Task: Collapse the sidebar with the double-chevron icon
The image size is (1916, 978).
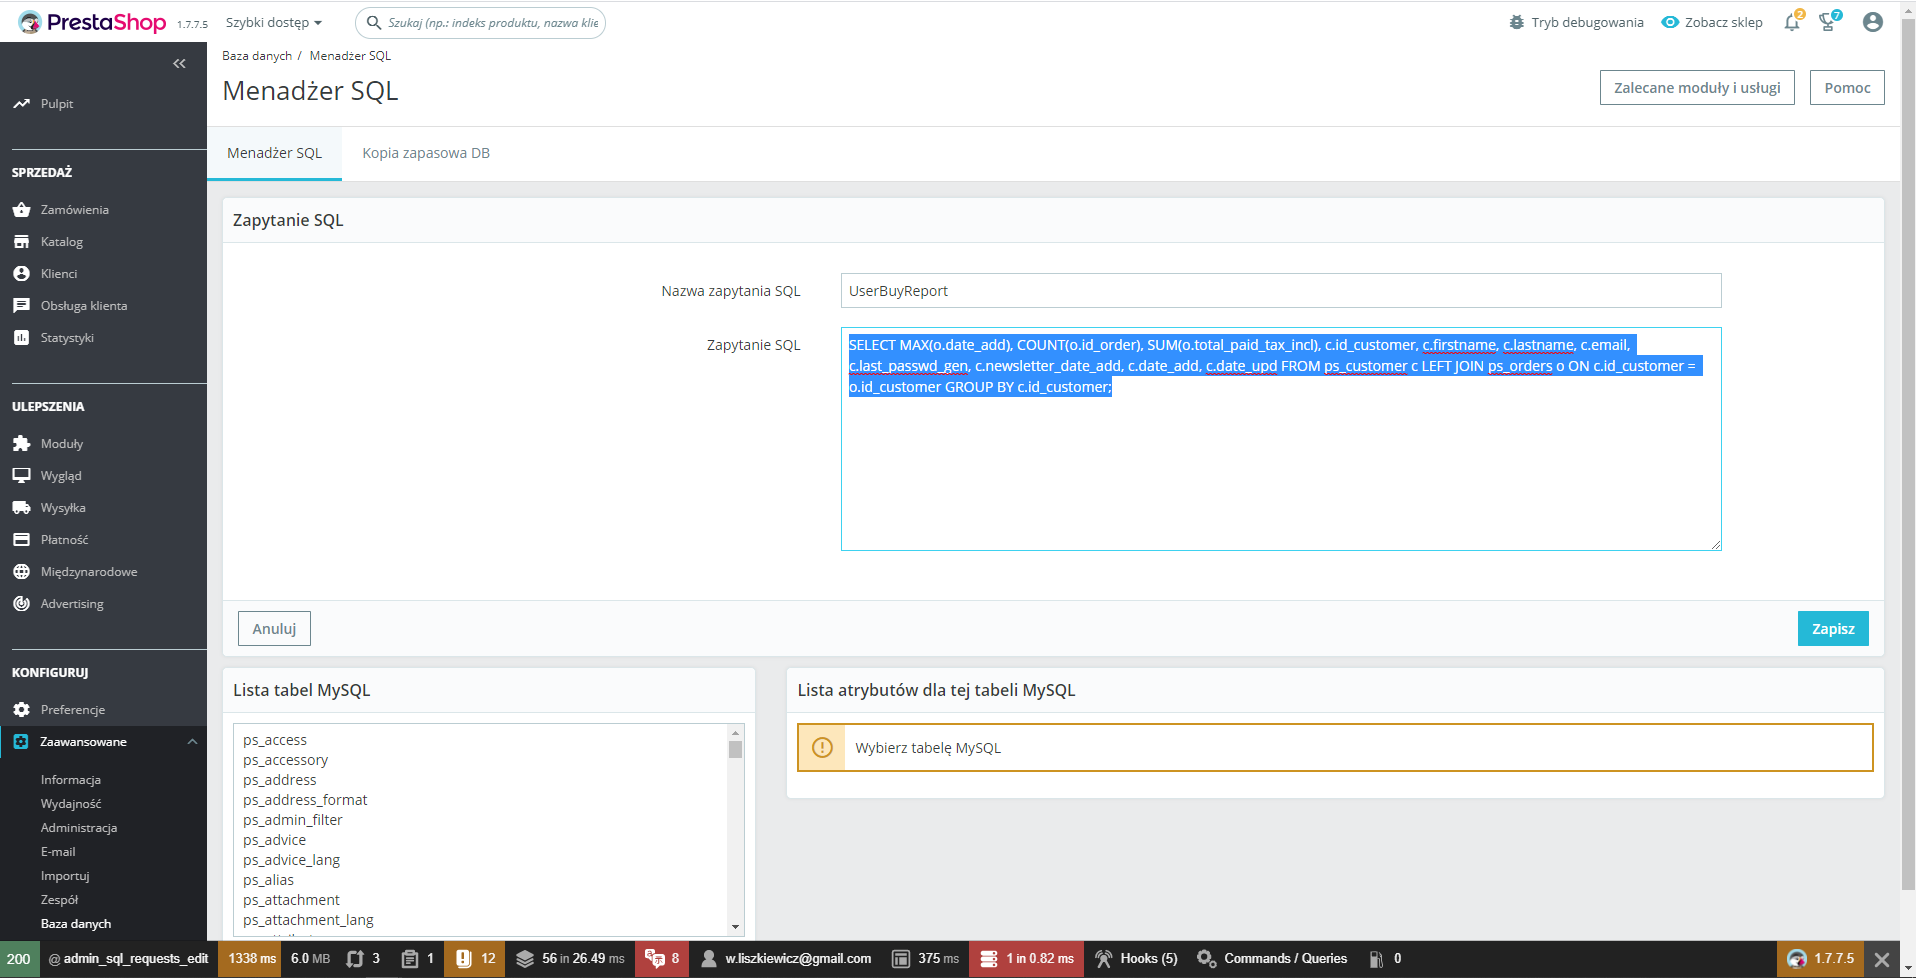Action: [x=179, y=64]
